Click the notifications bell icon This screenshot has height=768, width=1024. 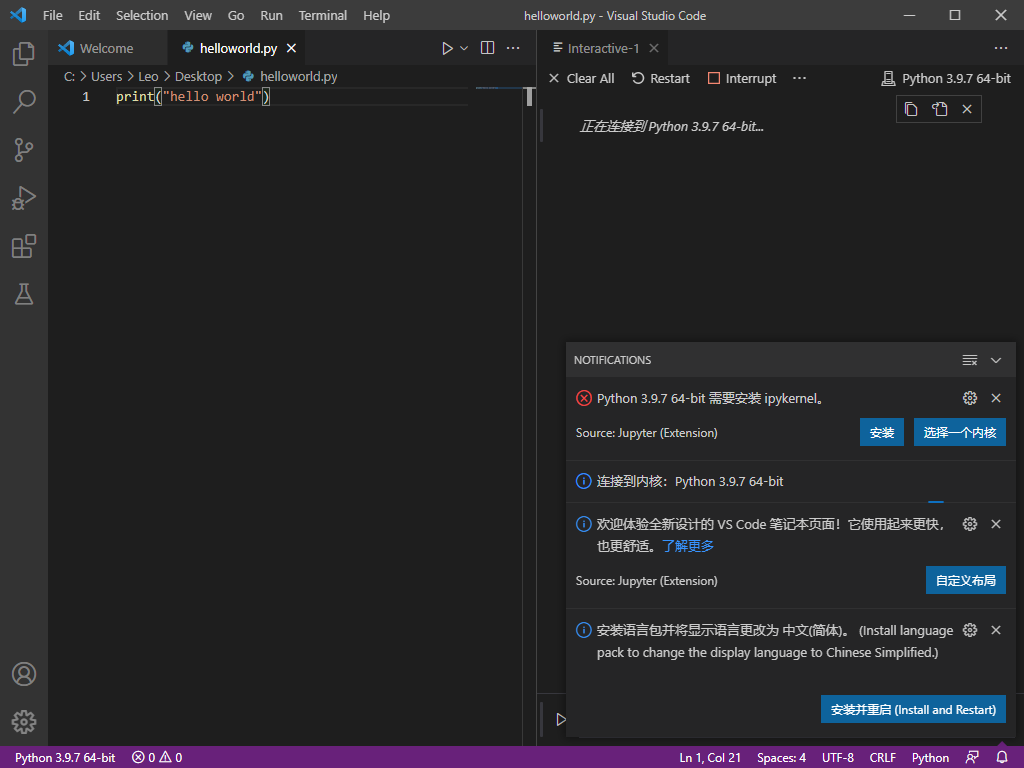(1002, 758)
